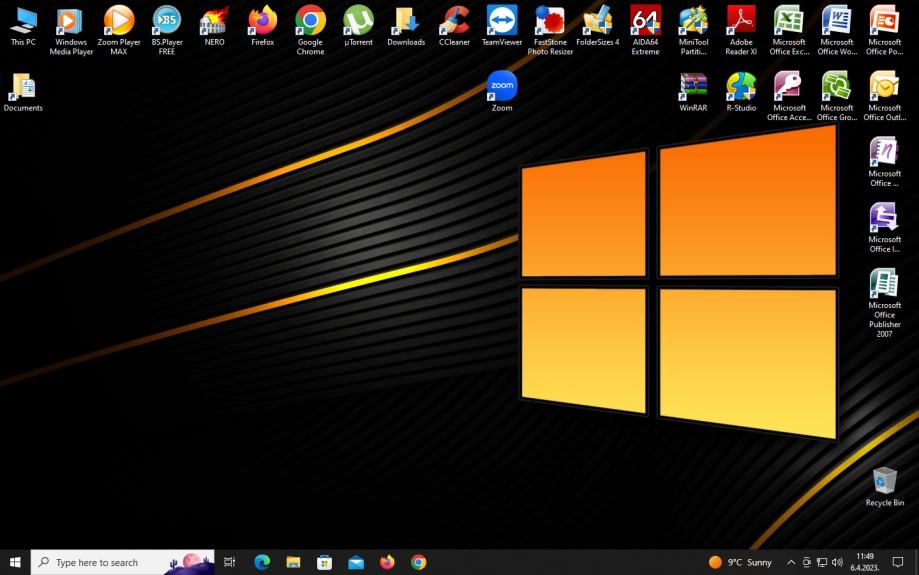This screenshot has height=575, width=919.
Task: Open Microsoft Edge from the taskbar
Action: pos(262,562)
